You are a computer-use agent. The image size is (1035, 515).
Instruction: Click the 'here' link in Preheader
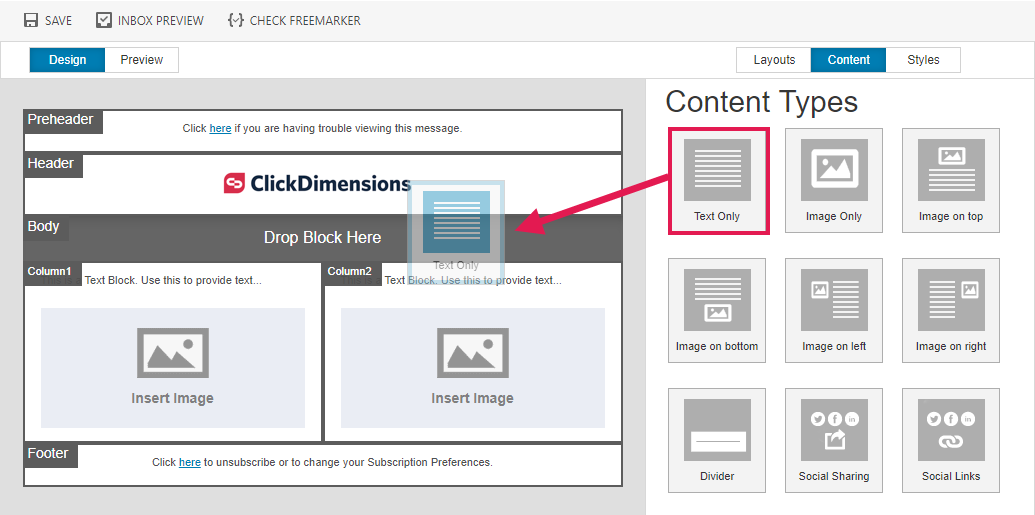tap(220, 129)
